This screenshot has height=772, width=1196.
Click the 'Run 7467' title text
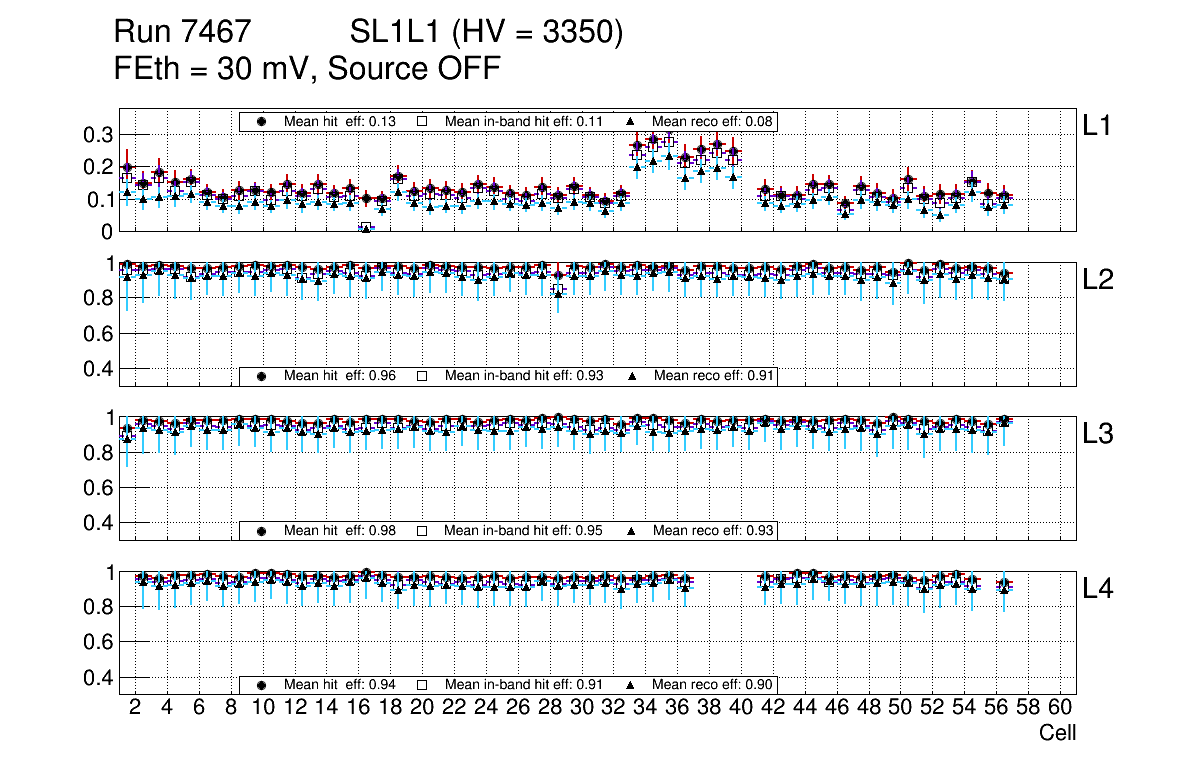coord(181,33)
